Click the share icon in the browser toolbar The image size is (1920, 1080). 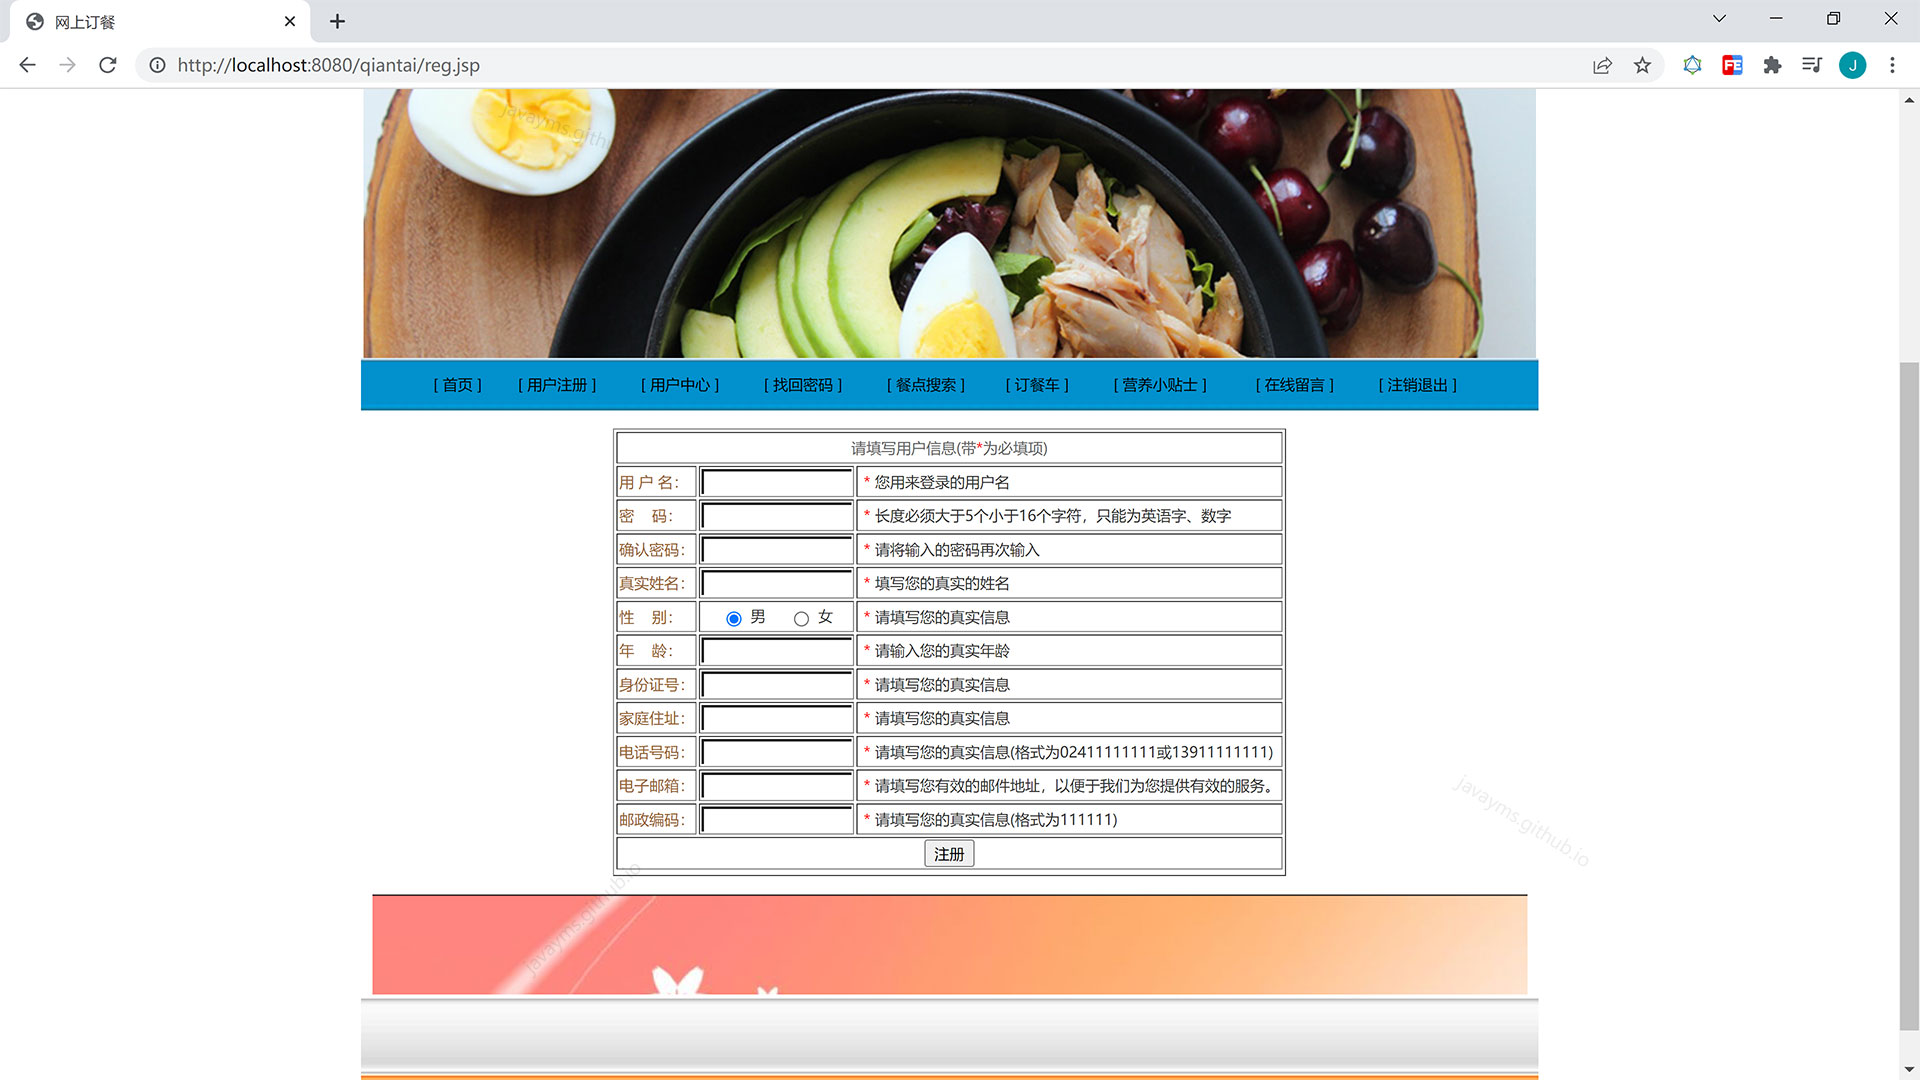coord(1602,65)
